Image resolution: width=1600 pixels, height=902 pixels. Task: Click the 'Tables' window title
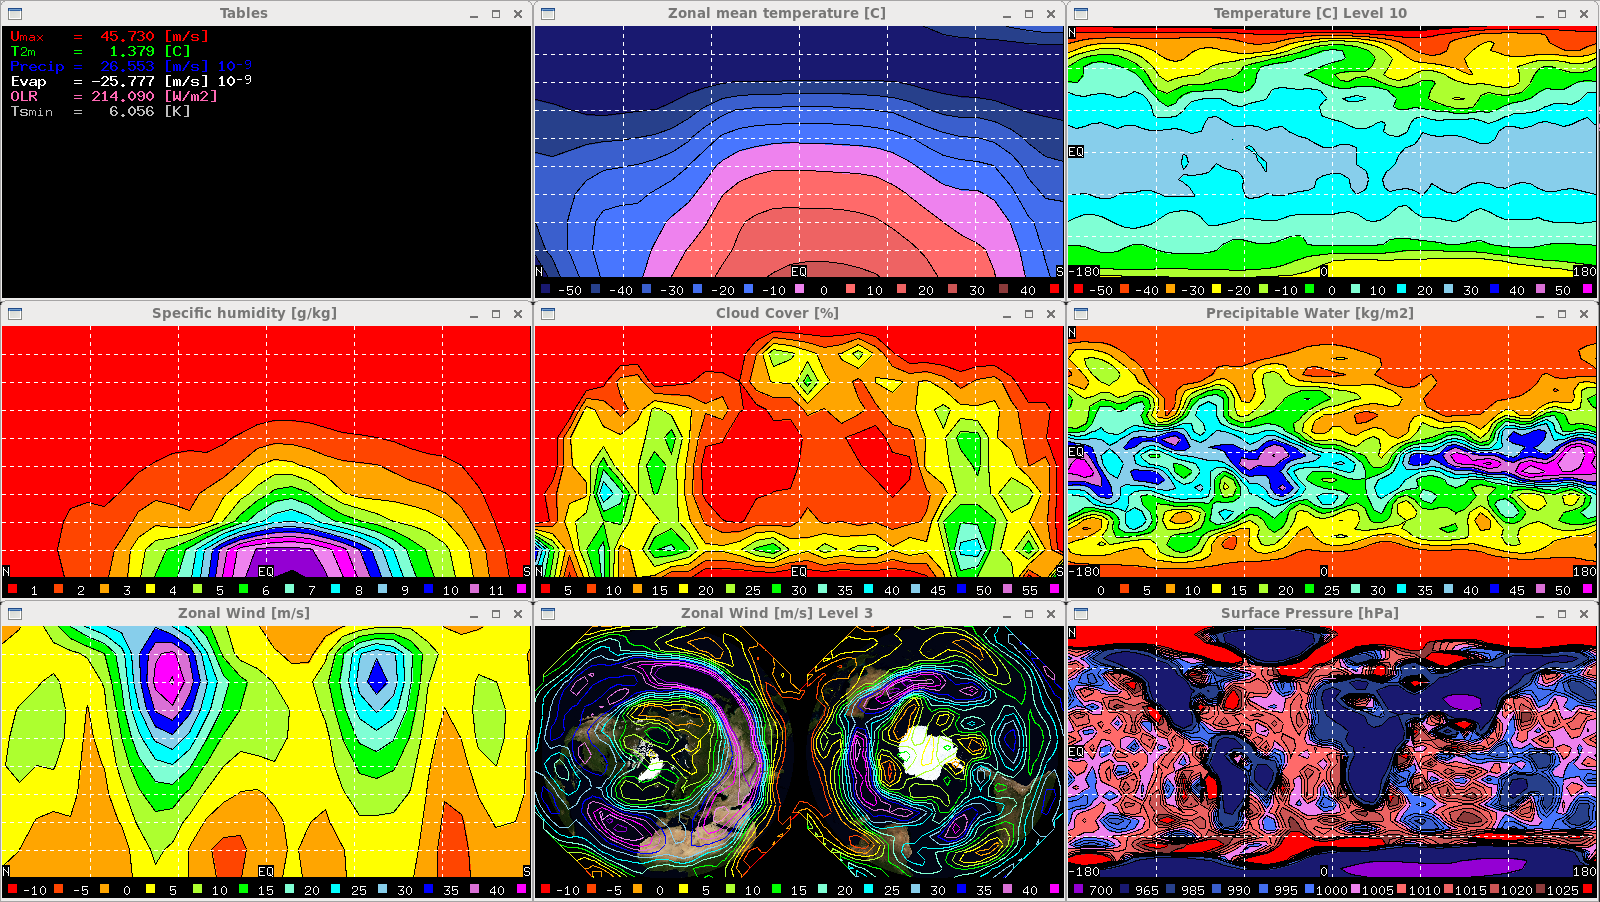pyautogui.click(x=244, y=13)
